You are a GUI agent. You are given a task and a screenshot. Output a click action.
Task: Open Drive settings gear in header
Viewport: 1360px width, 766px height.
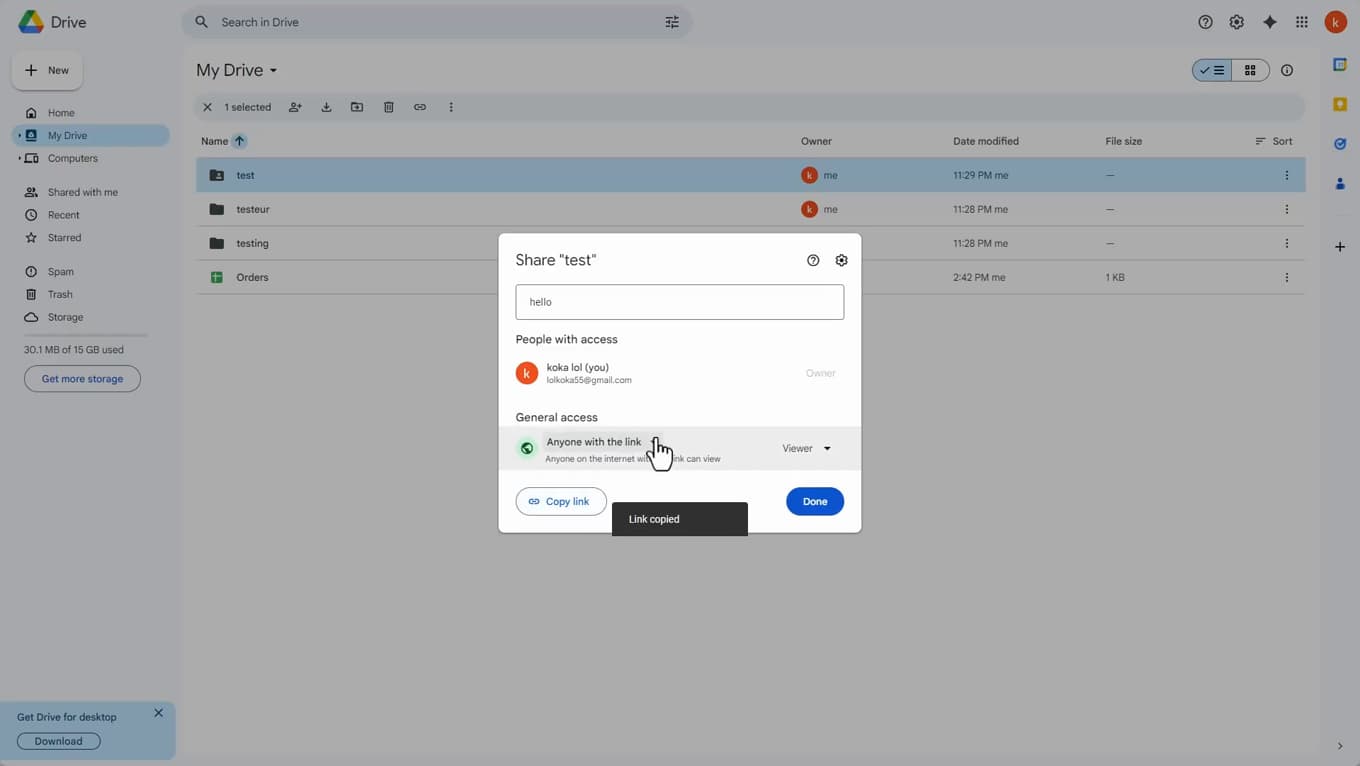pos(1237,22)
